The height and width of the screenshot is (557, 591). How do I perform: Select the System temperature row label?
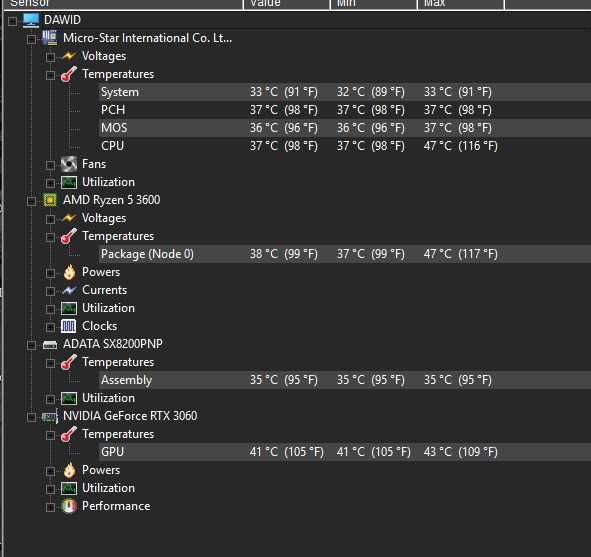(x=119, y=92)
